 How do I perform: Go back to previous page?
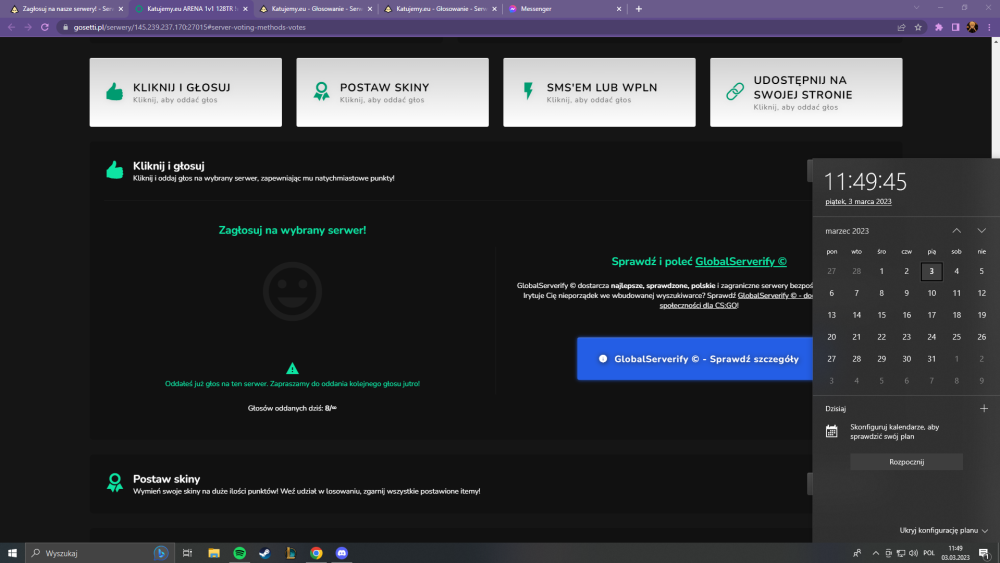(11, 27)
